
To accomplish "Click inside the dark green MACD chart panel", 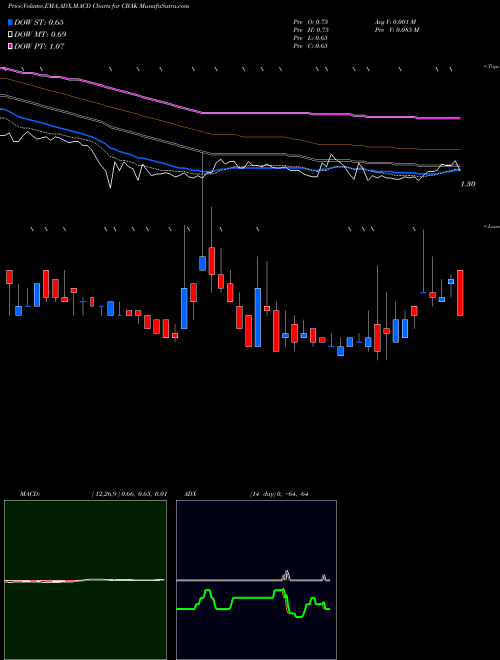I will [85, 580].
